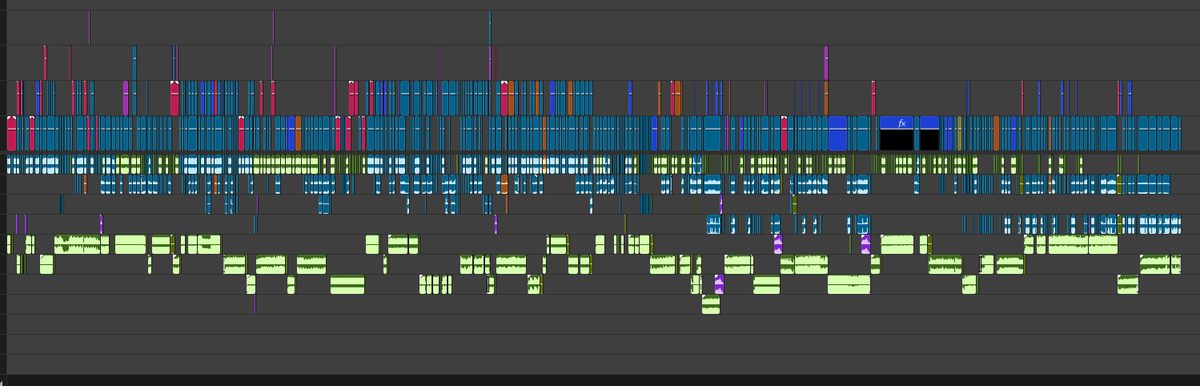Click the fx badge on the blue clip

click(902, 123)
